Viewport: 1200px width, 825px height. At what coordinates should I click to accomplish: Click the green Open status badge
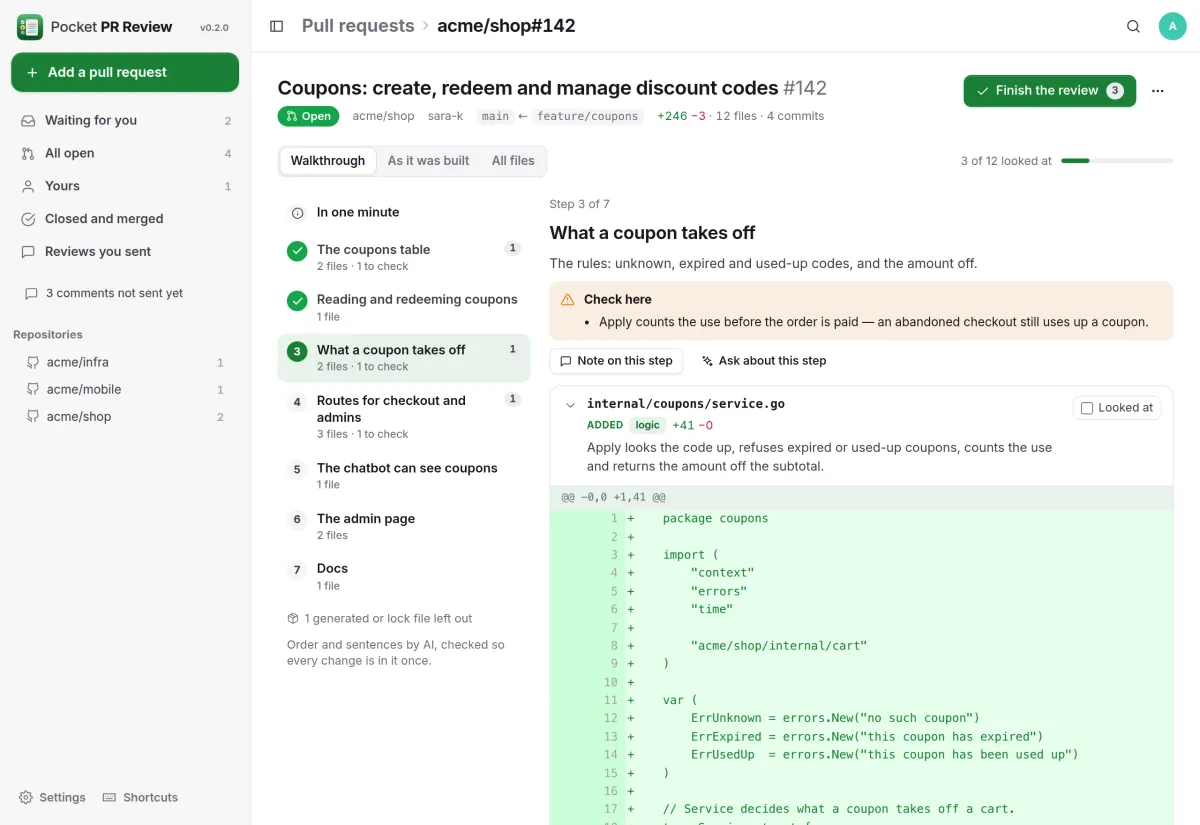pos(308,116)
